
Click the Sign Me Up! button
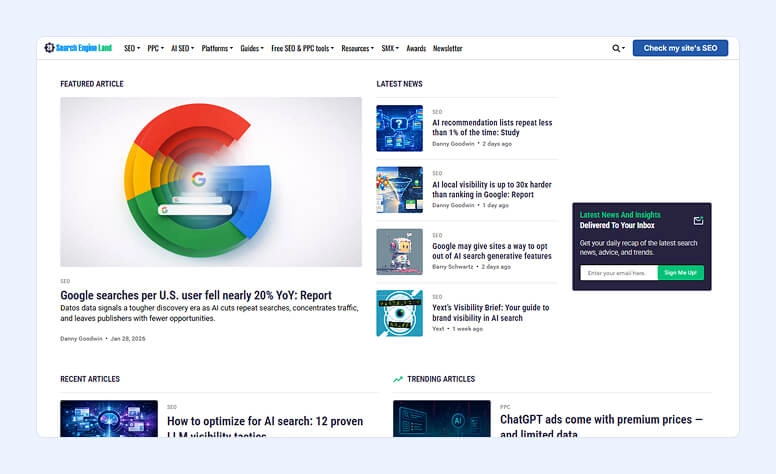tap(680, 273)
